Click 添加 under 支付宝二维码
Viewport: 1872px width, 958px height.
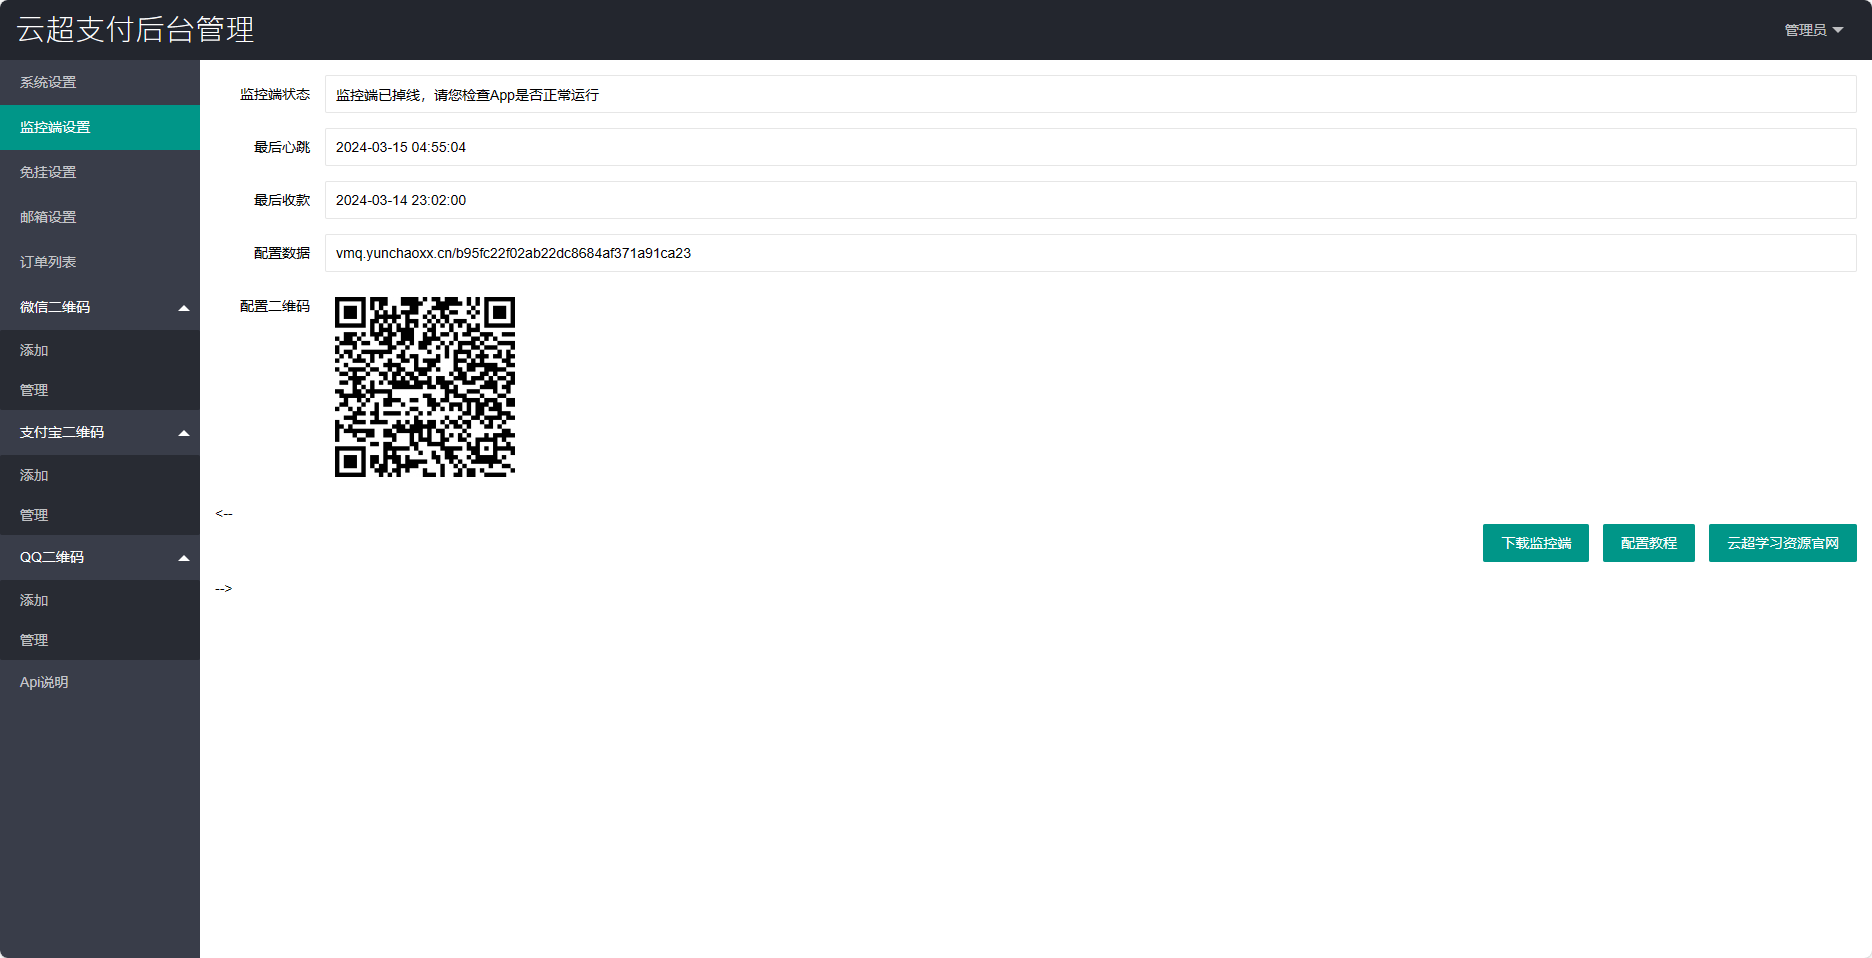[34, 475]
